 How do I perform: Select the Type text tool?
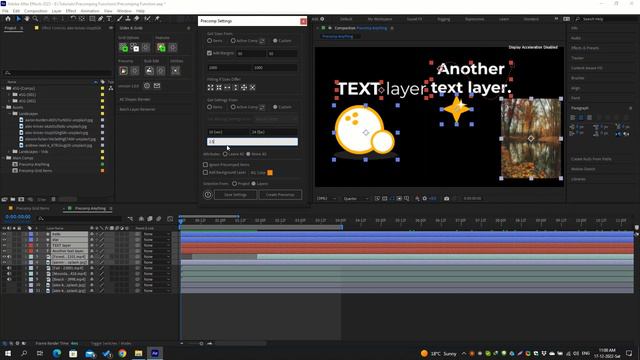109,19
